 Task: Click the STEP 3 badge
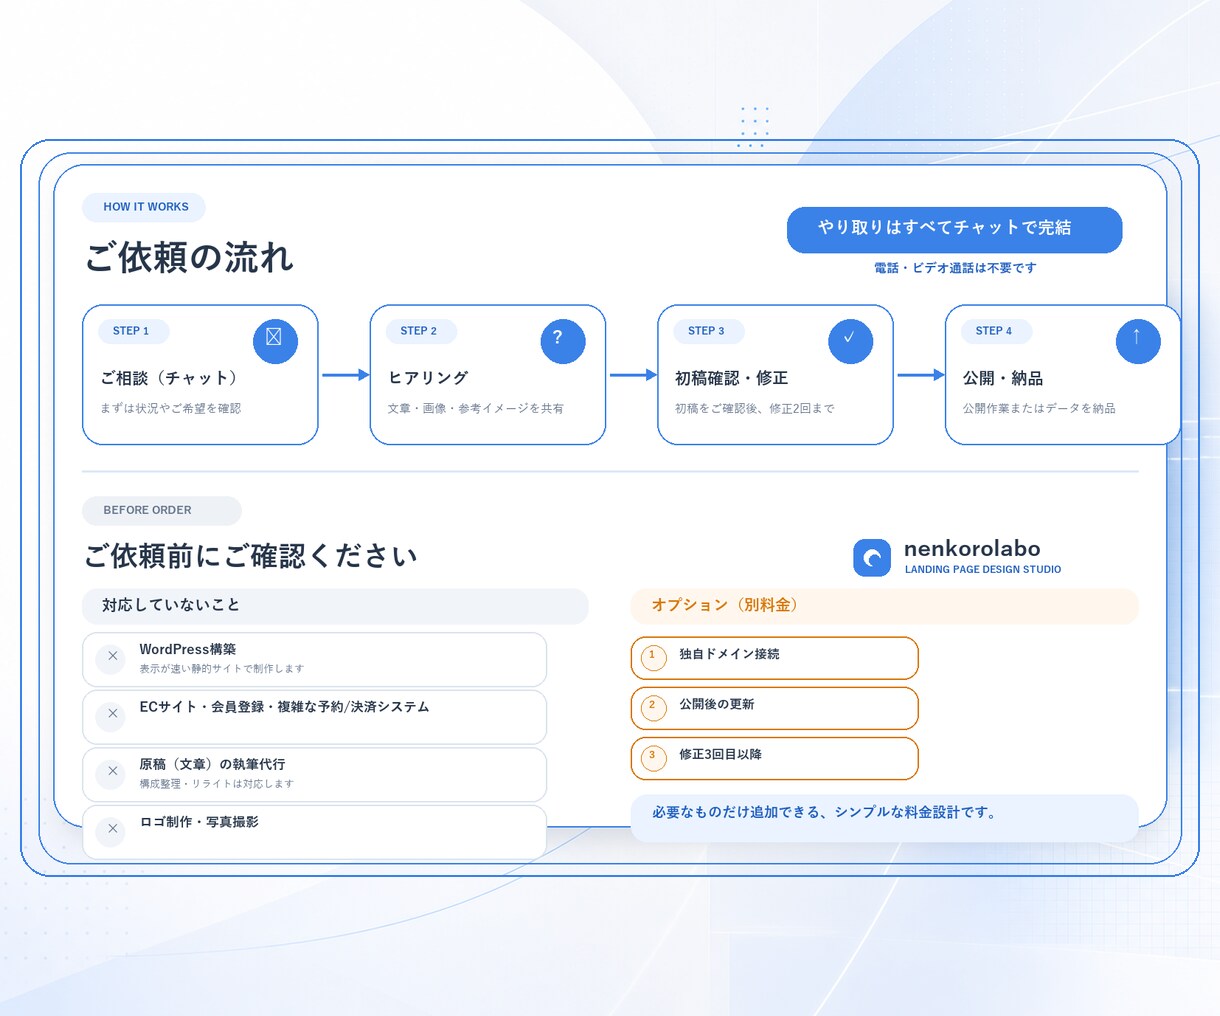pyautogui.click(x=708, y=331)
